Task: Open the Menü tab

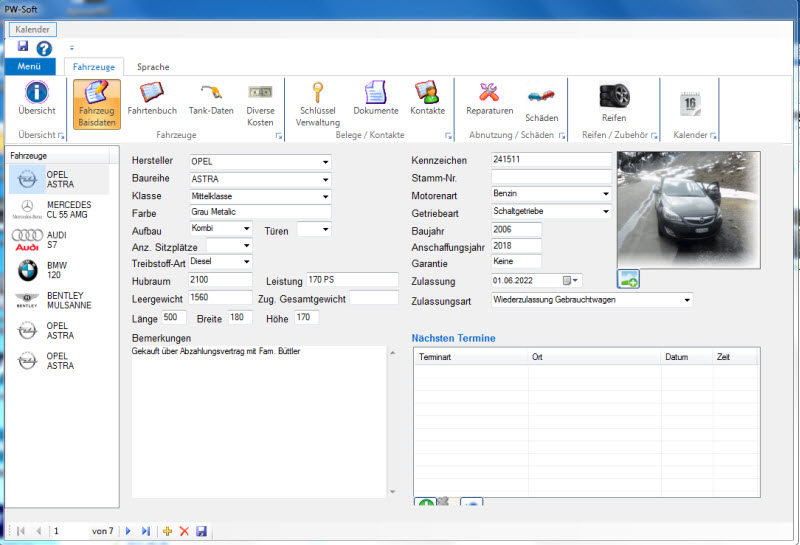Action: (x=29, y=67)
